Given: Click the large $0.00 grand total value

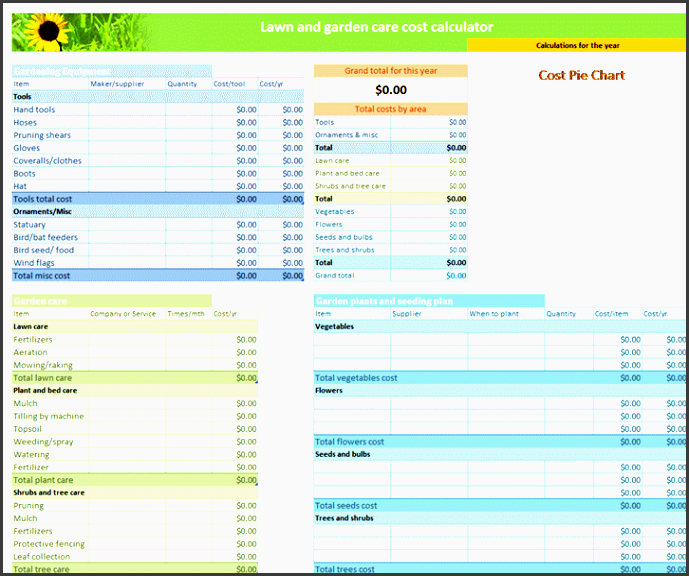Looking at the screenshot, I should click(x=390, y=90).
